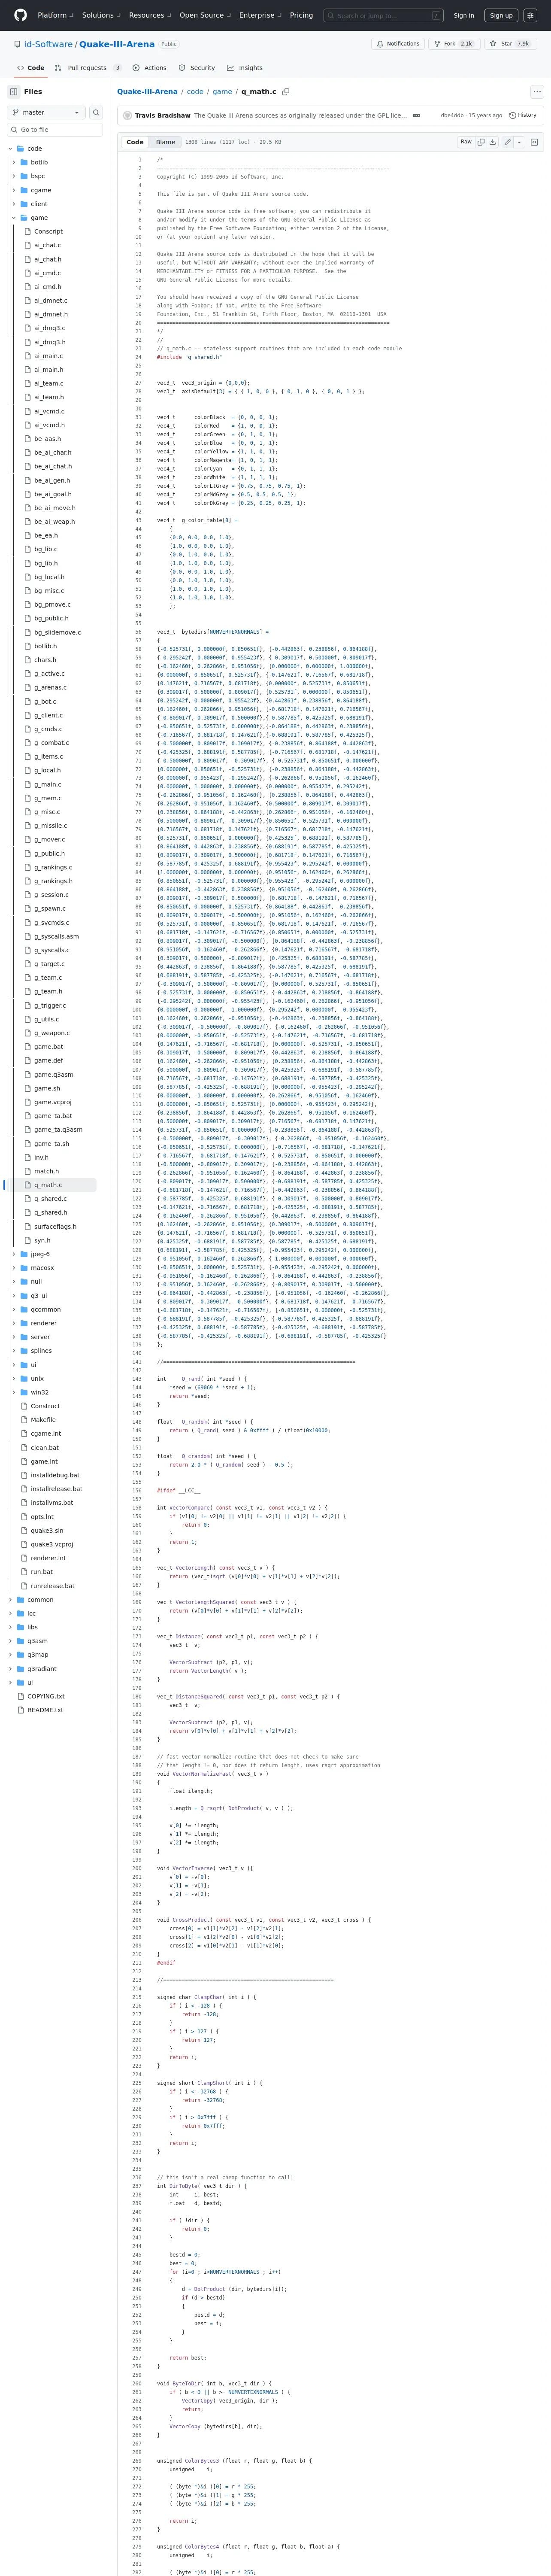
Task: Collapse the file tree side panel icon
Action: (x=14, y=91)
